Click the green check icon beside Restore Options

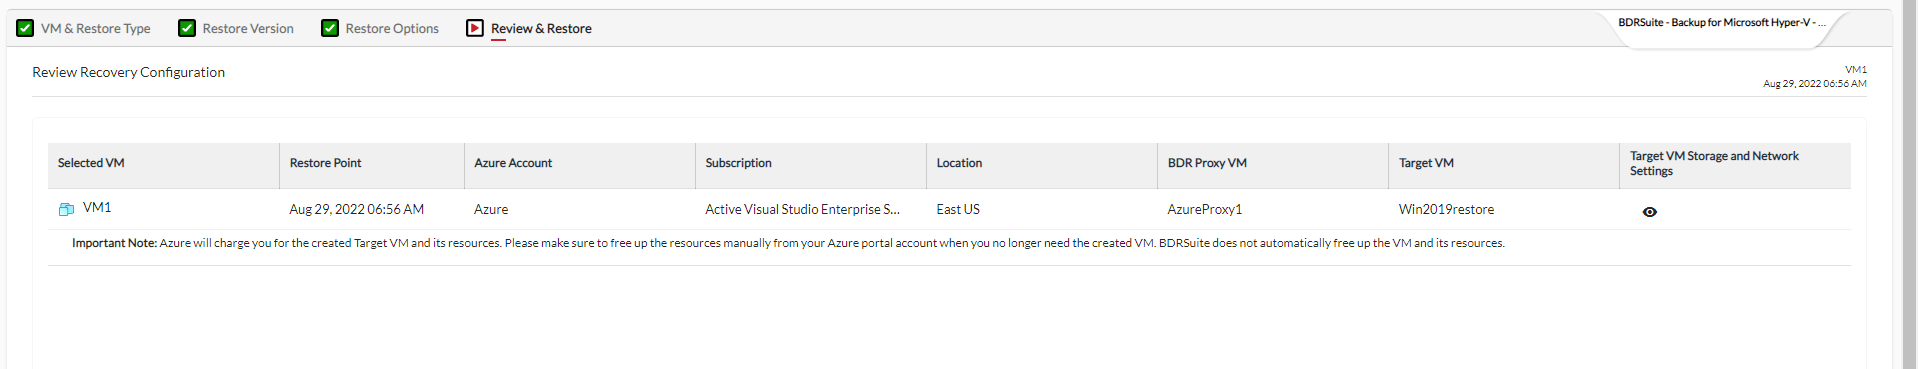(330, 28)
